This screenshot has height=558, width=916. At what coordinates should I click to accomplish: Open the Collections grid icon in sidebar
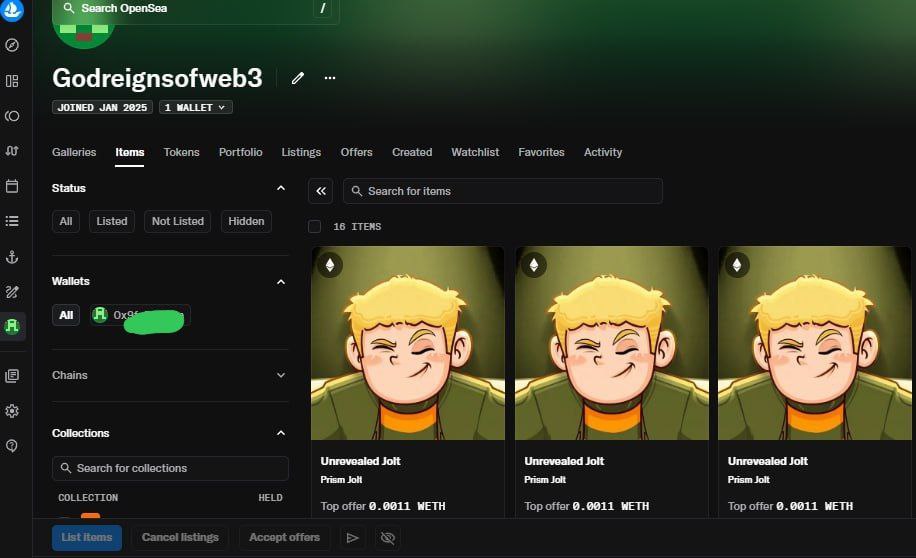[12, 81]
